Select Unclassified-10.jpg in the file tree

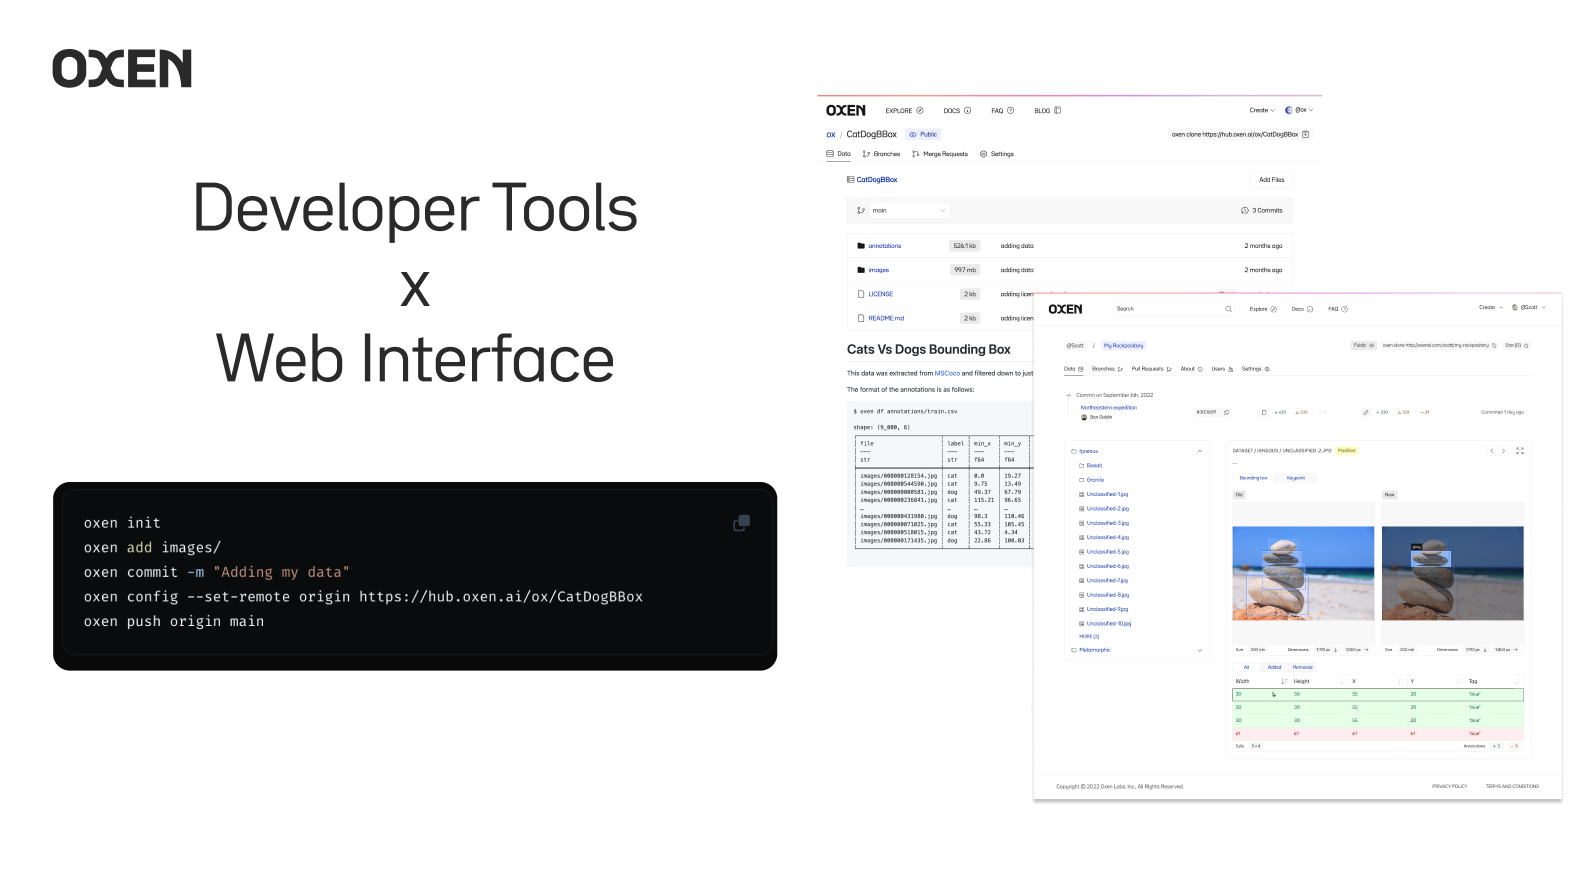1109,624
